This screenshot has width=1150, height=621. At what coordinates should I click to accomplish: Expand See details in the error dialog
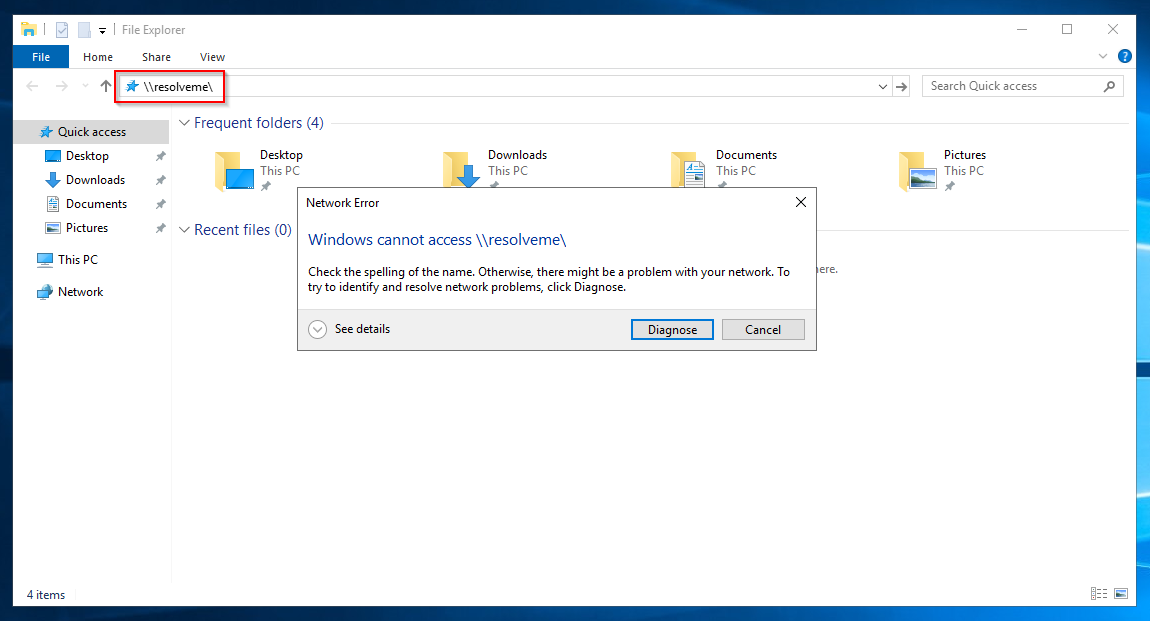(x=349, y=329)
